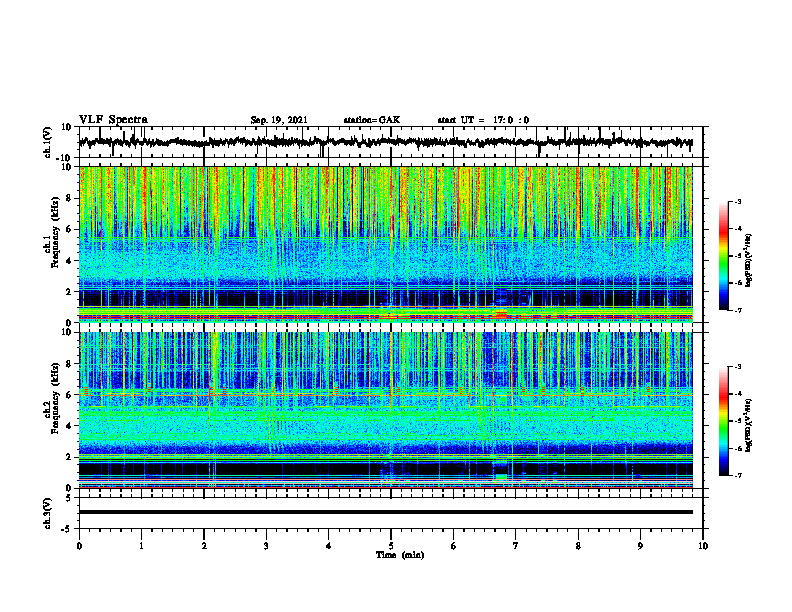Click the "VLF Spectra" plot title
This screenshot has height=612, width=792.
113,120
